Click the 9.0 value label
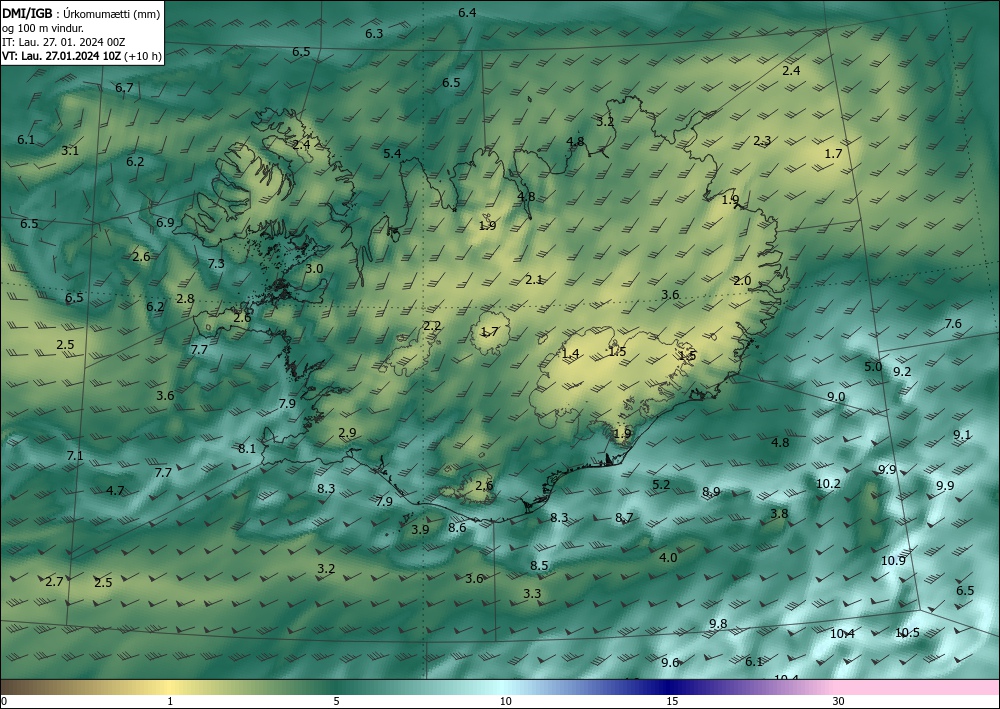This screenshot has height=709, width=1000. tap(835, 397)
